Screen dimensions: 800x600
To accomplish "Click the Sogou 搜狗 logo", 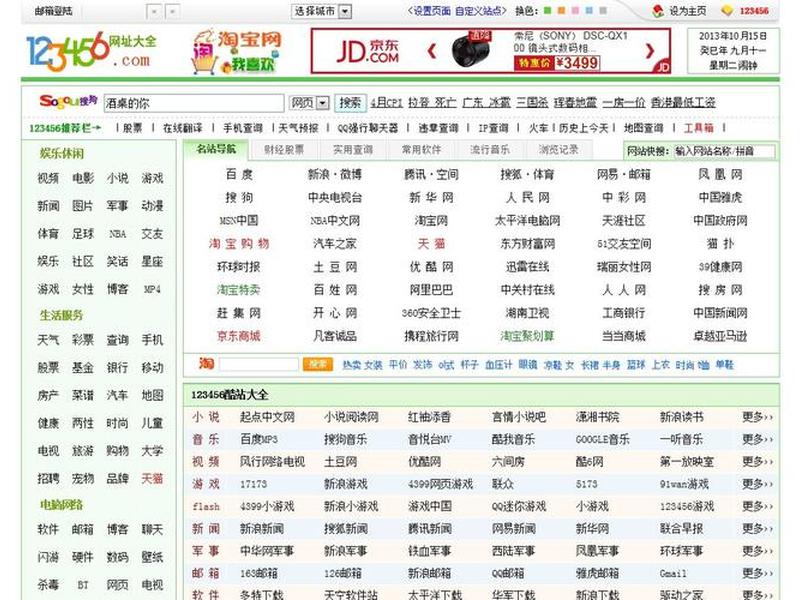I will [67, 102].
